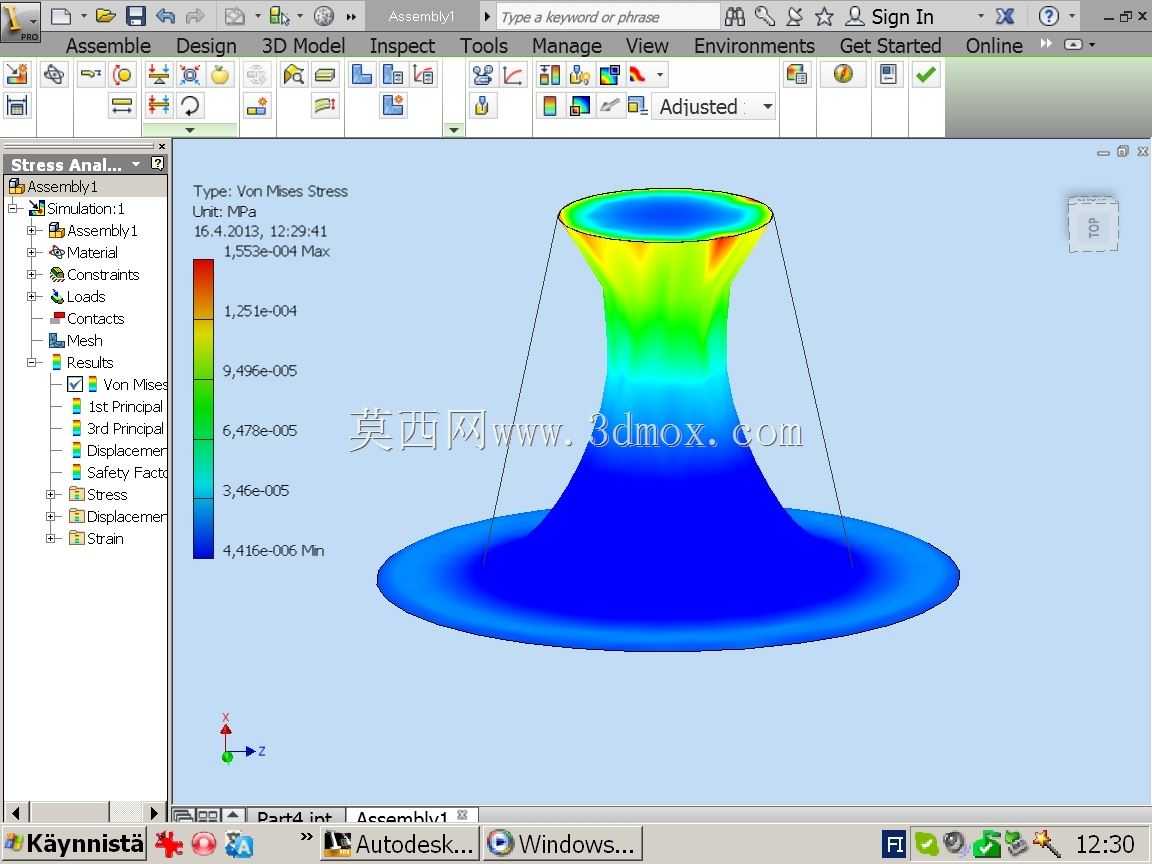Open Stress Analysis Settings icon

pos(888,74)
